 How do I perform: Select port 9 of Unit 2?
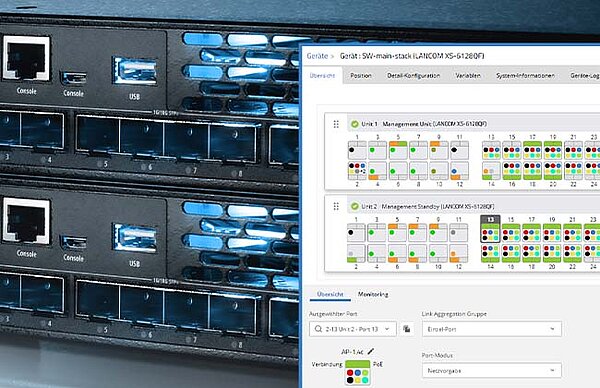click(438, 233)
